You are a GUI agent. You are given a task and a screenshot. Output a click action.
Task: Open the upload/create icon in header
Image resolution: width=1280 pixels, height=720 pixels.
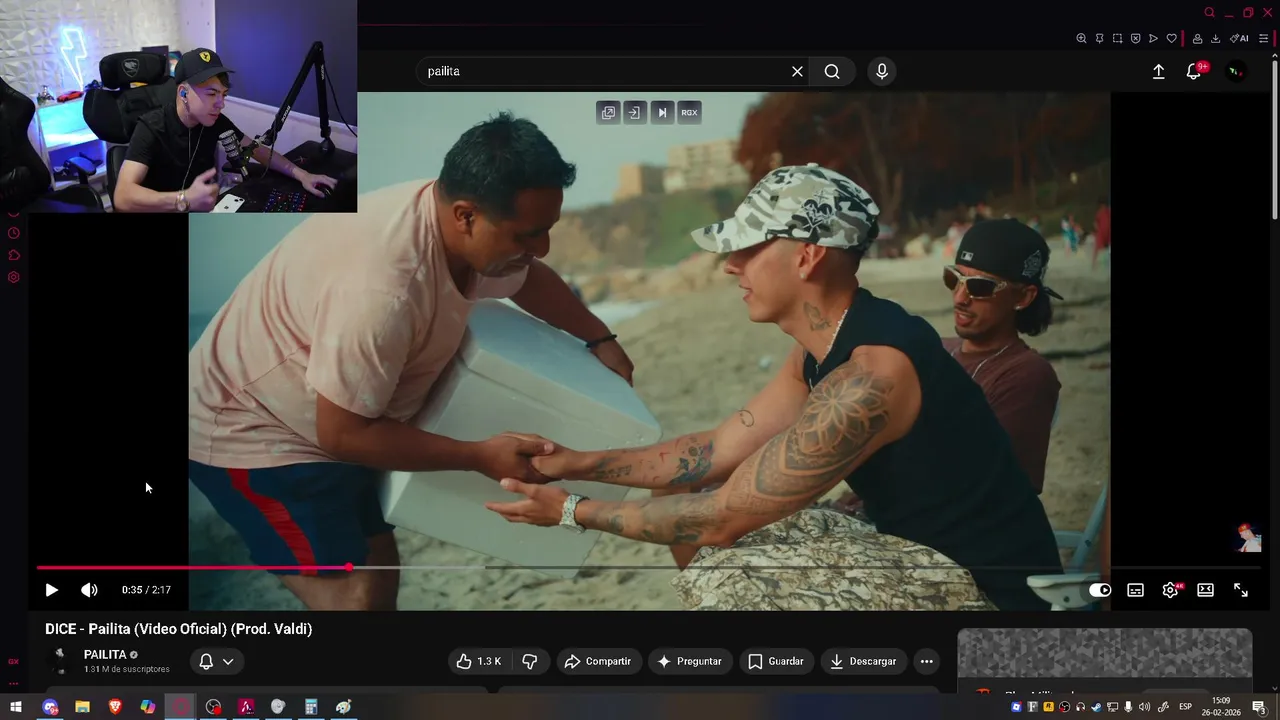tap(1158, 71)
